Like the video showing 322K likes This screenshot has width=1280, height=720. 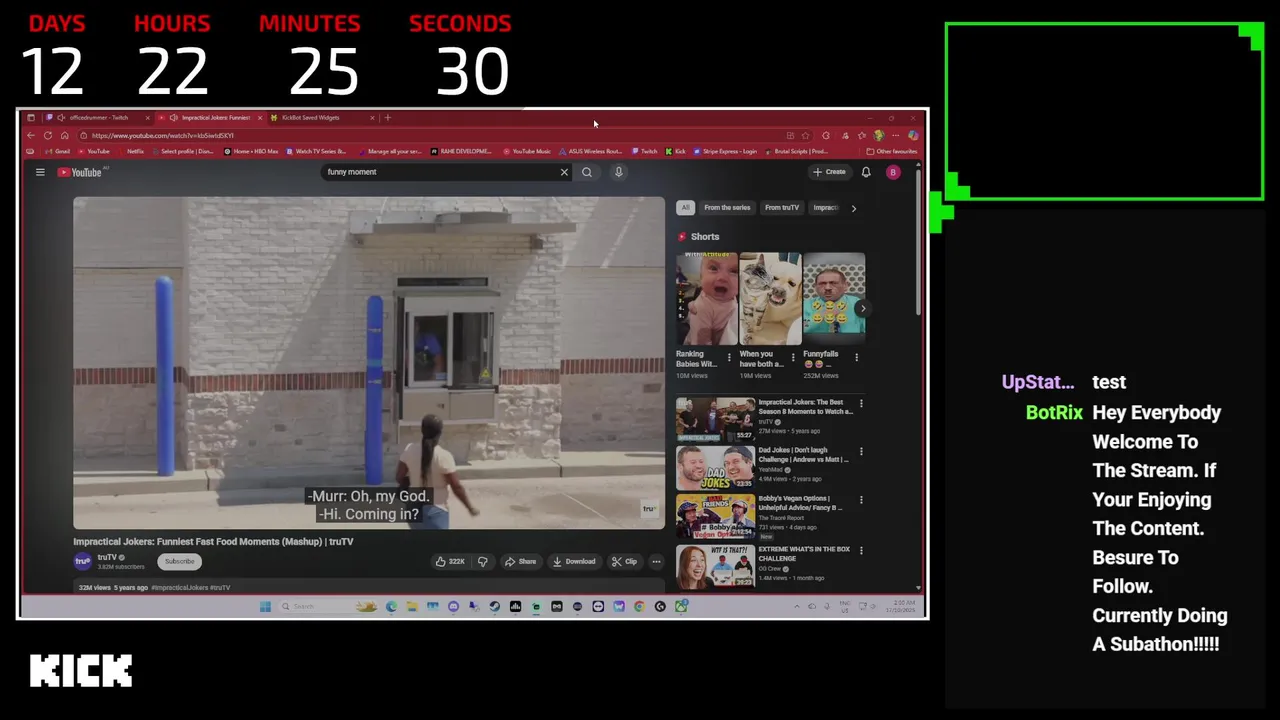(x=450, y=561)
